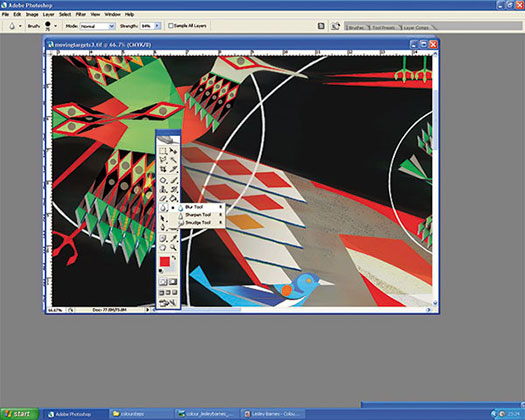Select the Notes tool
Viewport: 525px width, 420px height.
[x=163, y=238]
